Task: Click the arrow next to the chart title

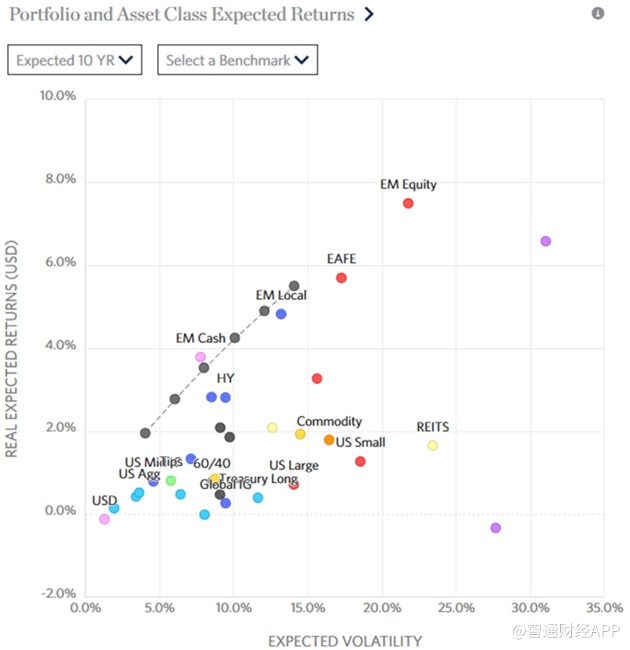Action: pyautogui.click(x=369, y=15)
